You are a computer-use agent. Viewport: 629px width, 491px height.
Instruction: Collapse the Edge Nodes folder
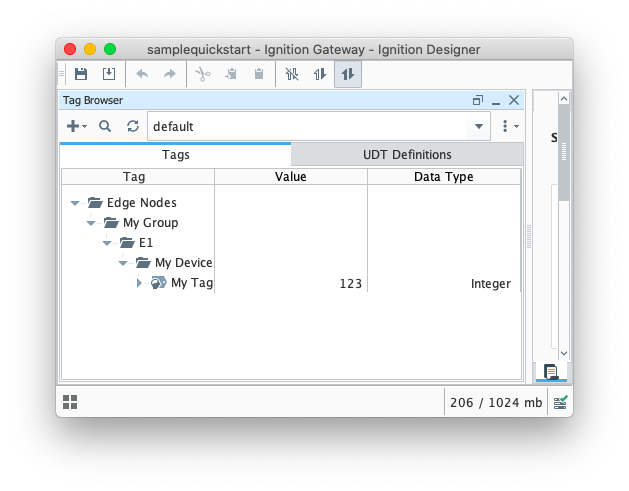click(x=76, y=203)
